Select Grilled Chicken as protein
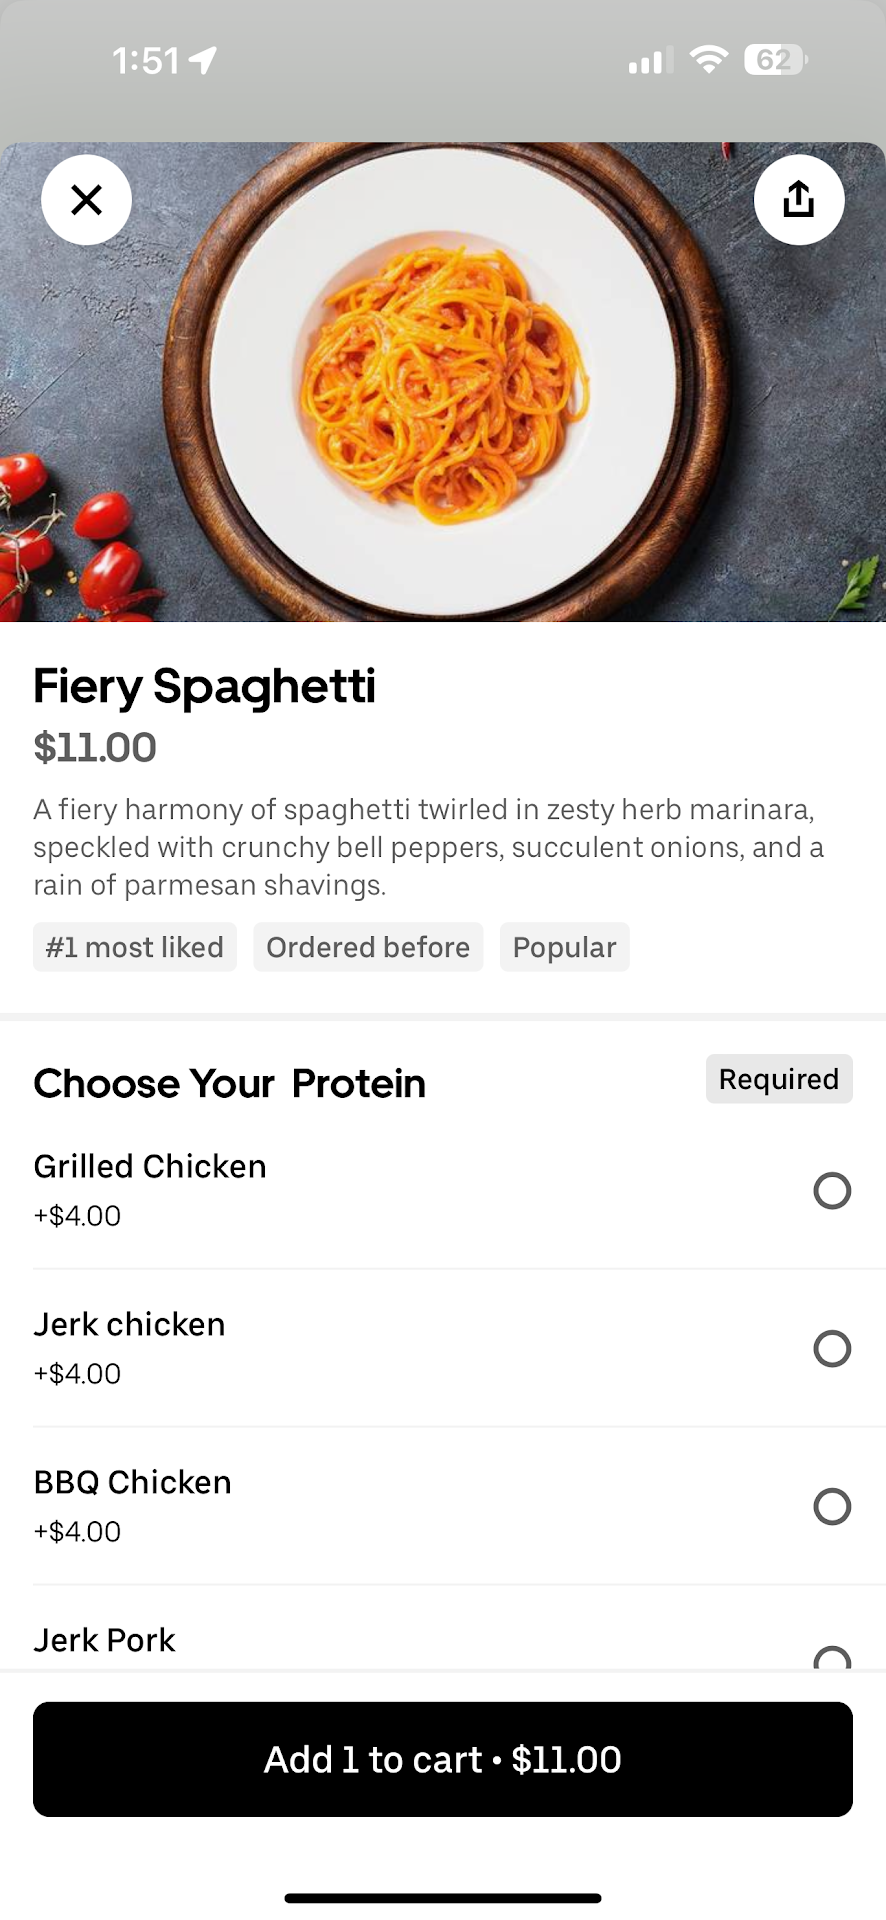Viewport: 886px width, 1920px height. click(x=831, y=1190)
